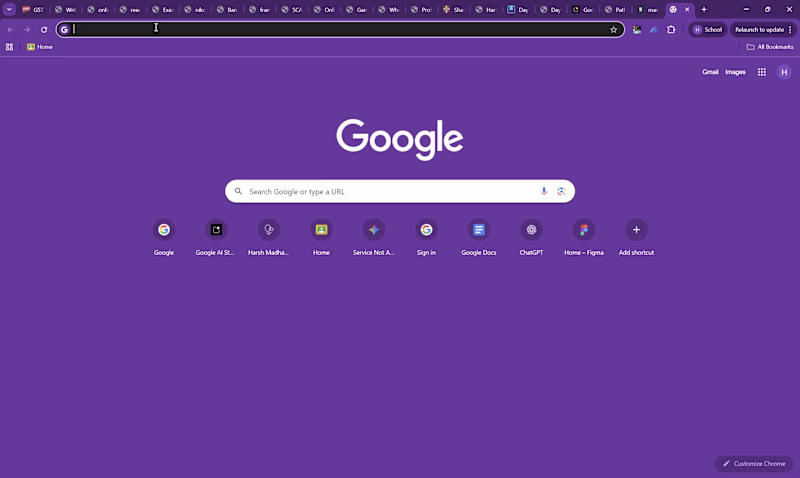The image size is (800, 478).
Task: Switch to the Ban tab
Action: pyautogui.click(x=227, y=9)
